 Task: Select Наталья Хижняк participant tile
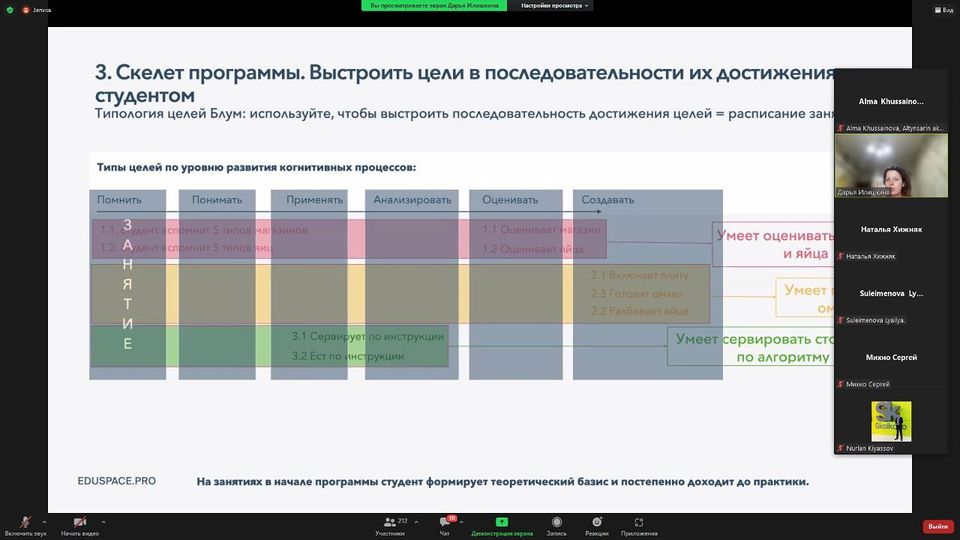coord(891,230)
